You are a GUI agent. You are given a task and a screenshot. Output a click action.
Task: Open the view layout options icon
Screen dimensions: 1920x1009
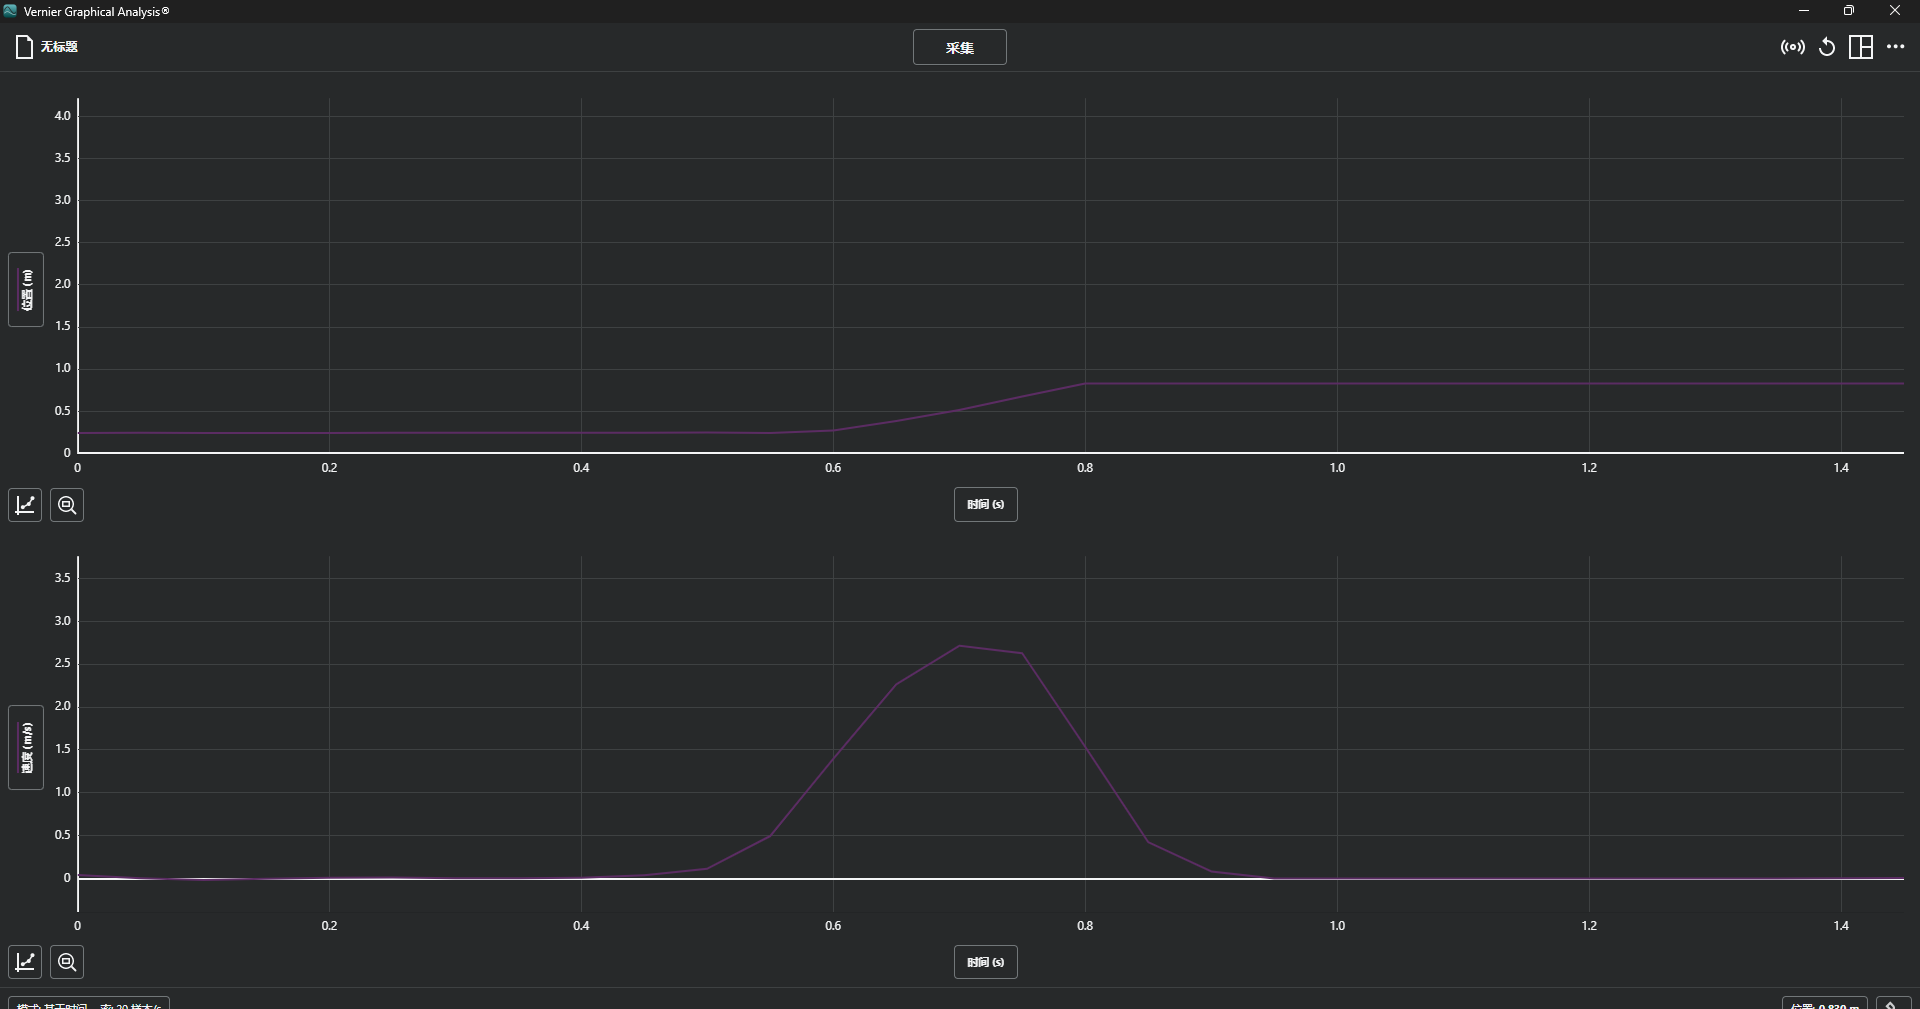(x=1861, y=47)
